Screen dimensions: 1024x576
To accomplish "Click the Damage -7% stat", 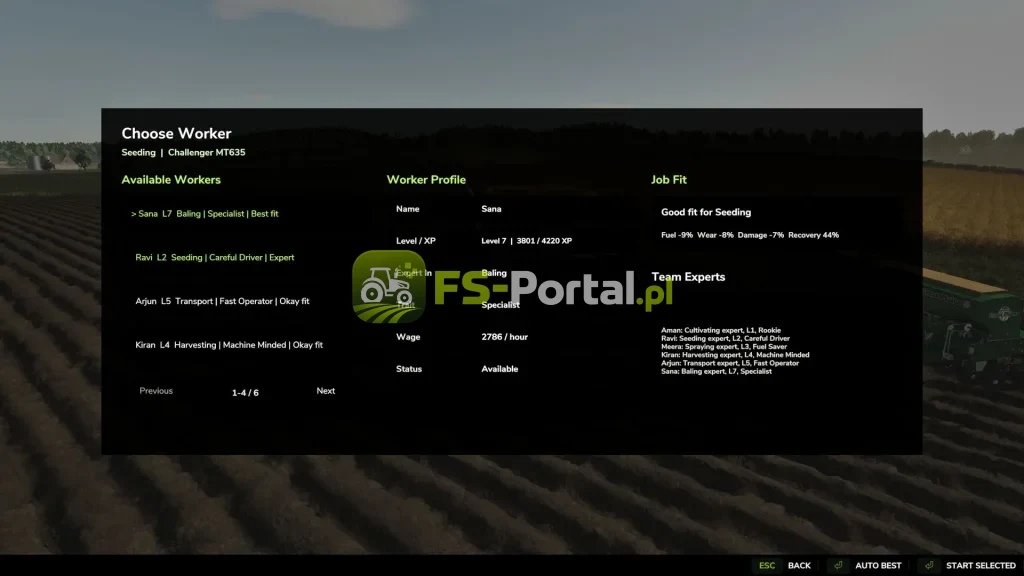I will click(x=761, y=235).
